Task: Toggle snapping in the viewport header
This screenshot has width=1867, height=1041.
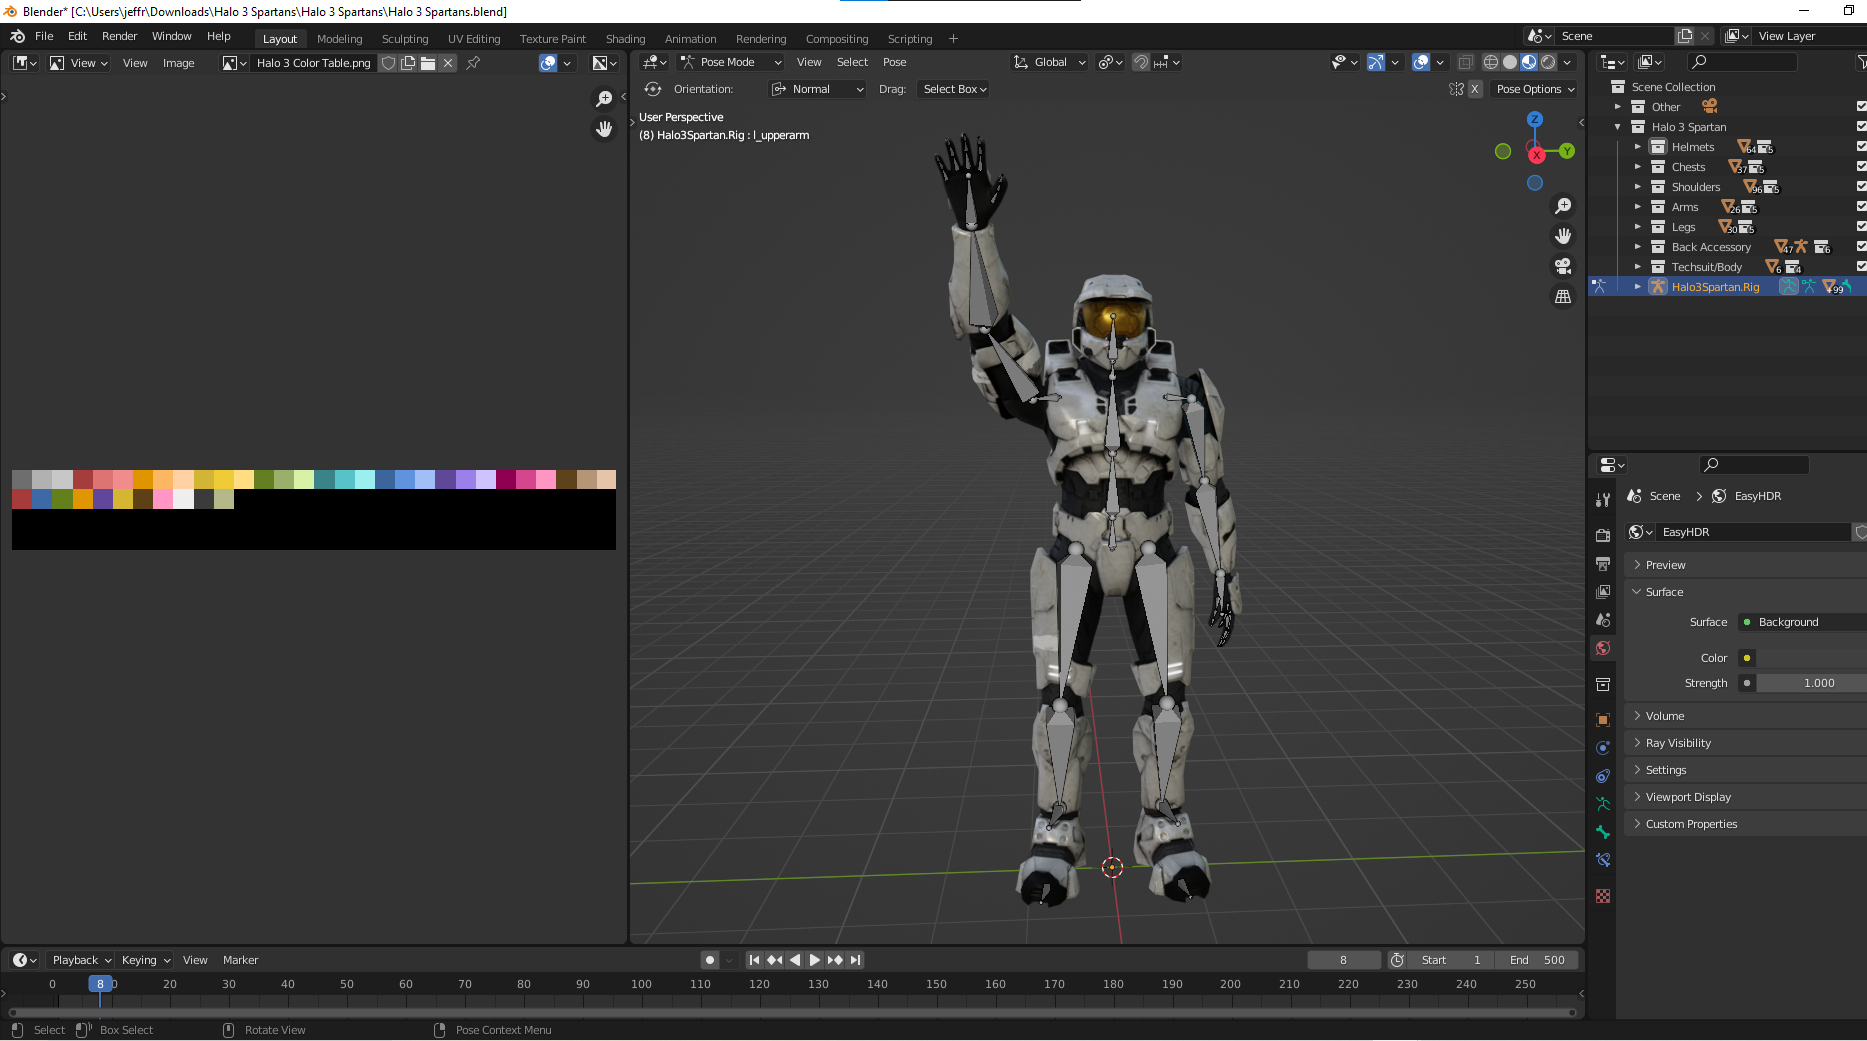Action: coord(1141,62)
